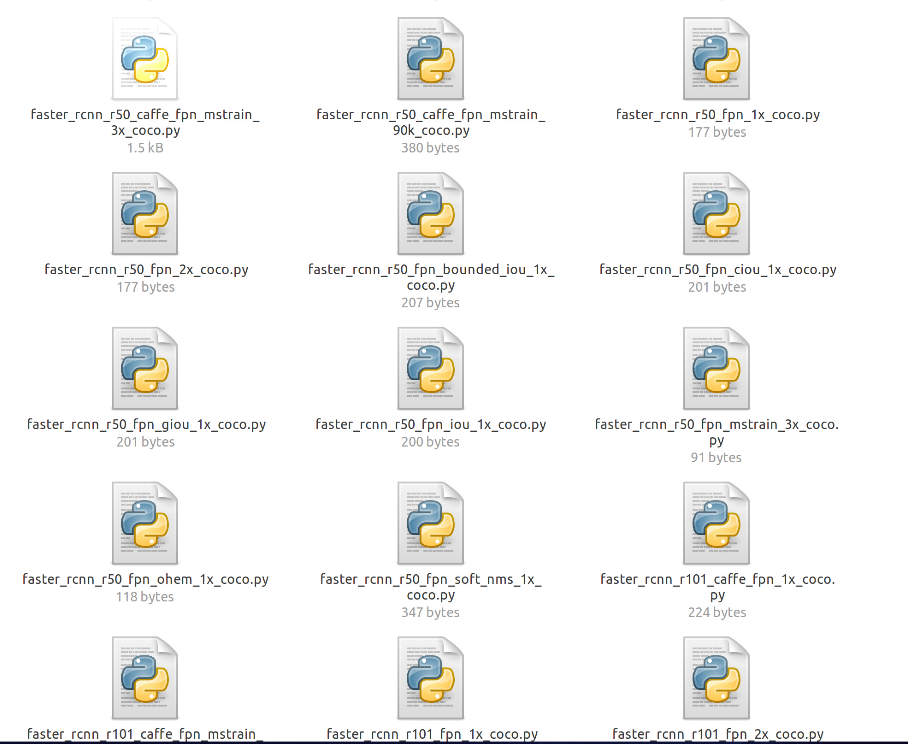Screen dimensions: 908x744
Task: Select the faster_rcnn_r50_fpn_ohem_1x_coco.py file
Action: [145, 523]
